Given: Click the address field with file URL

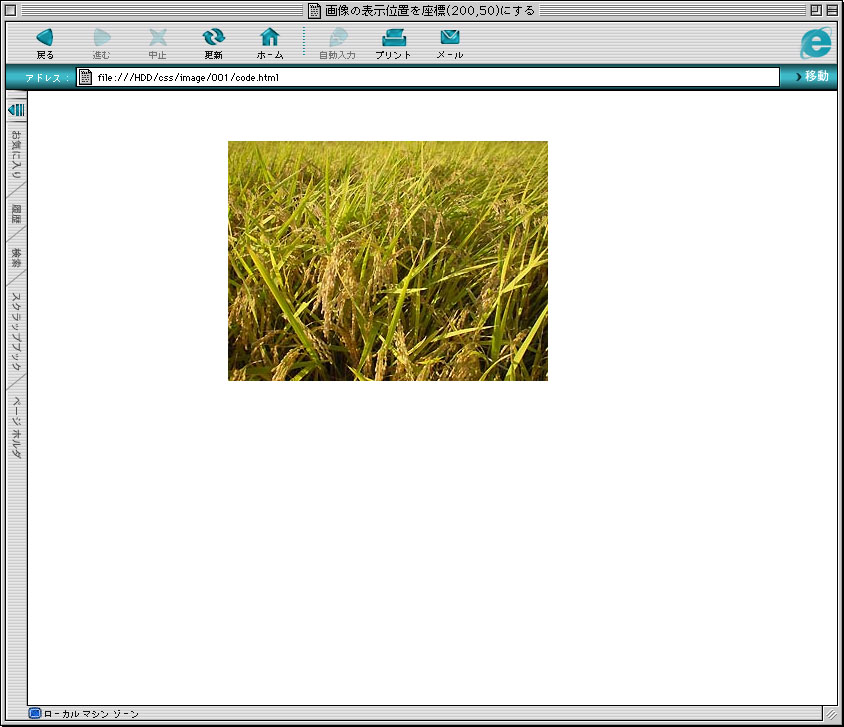Looking at the screenshot, I should coord(428,77).
